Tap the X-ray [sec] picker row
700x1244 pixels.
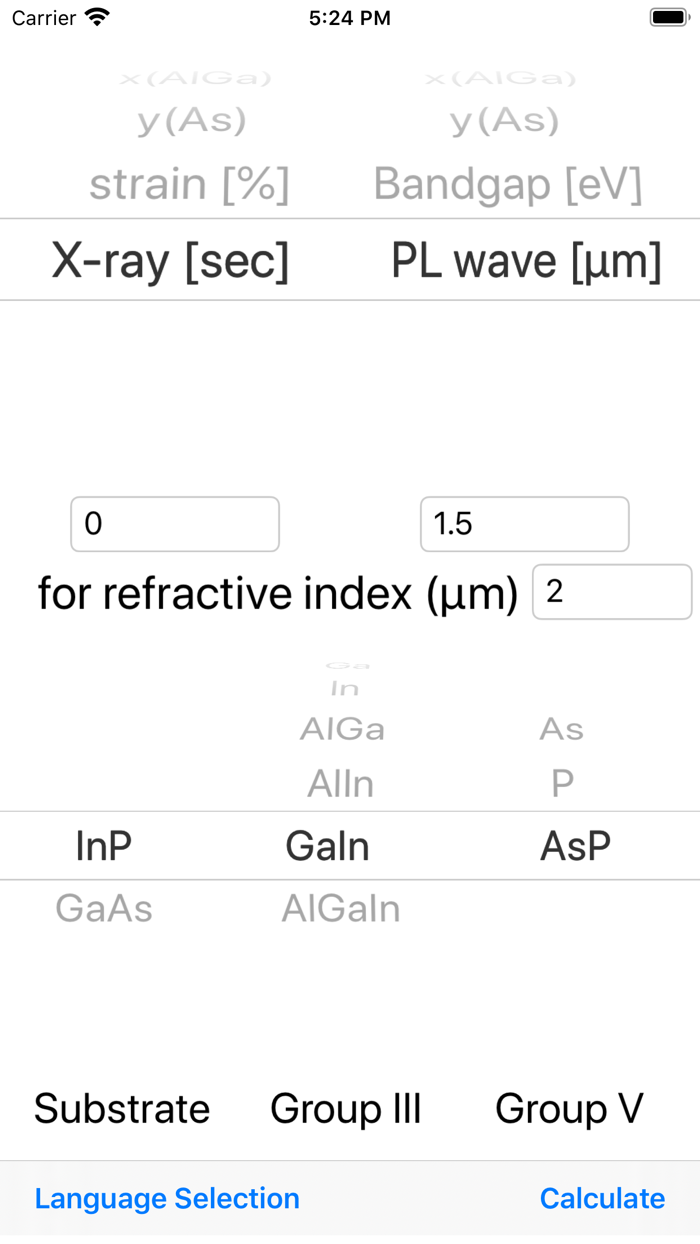point(170,261)
